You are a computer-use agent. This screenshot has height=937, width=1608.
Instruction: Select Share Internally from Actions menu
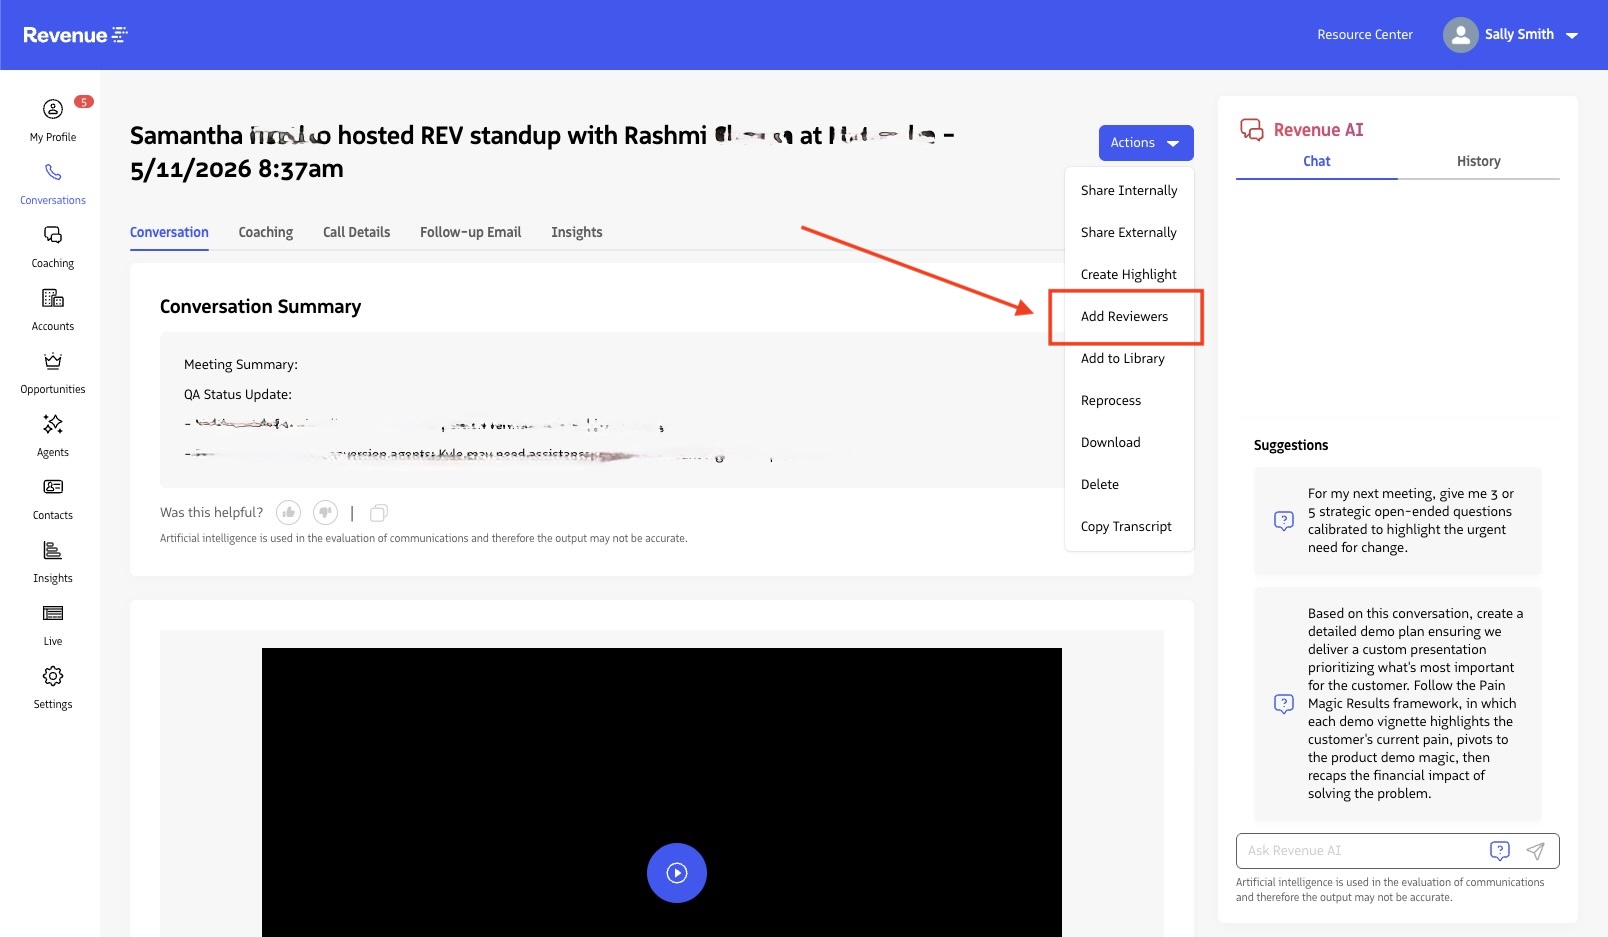click(1129, 190)
